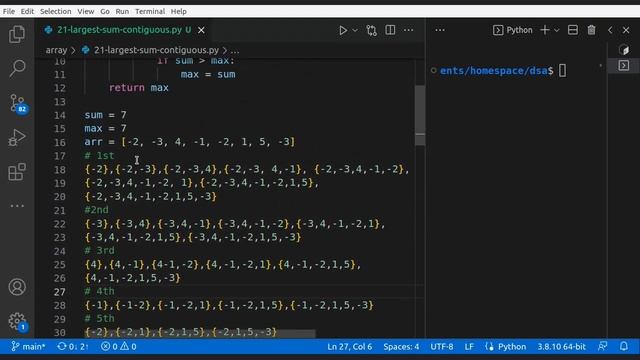
Task: Open the Source Control view
Action: (18, 104)
